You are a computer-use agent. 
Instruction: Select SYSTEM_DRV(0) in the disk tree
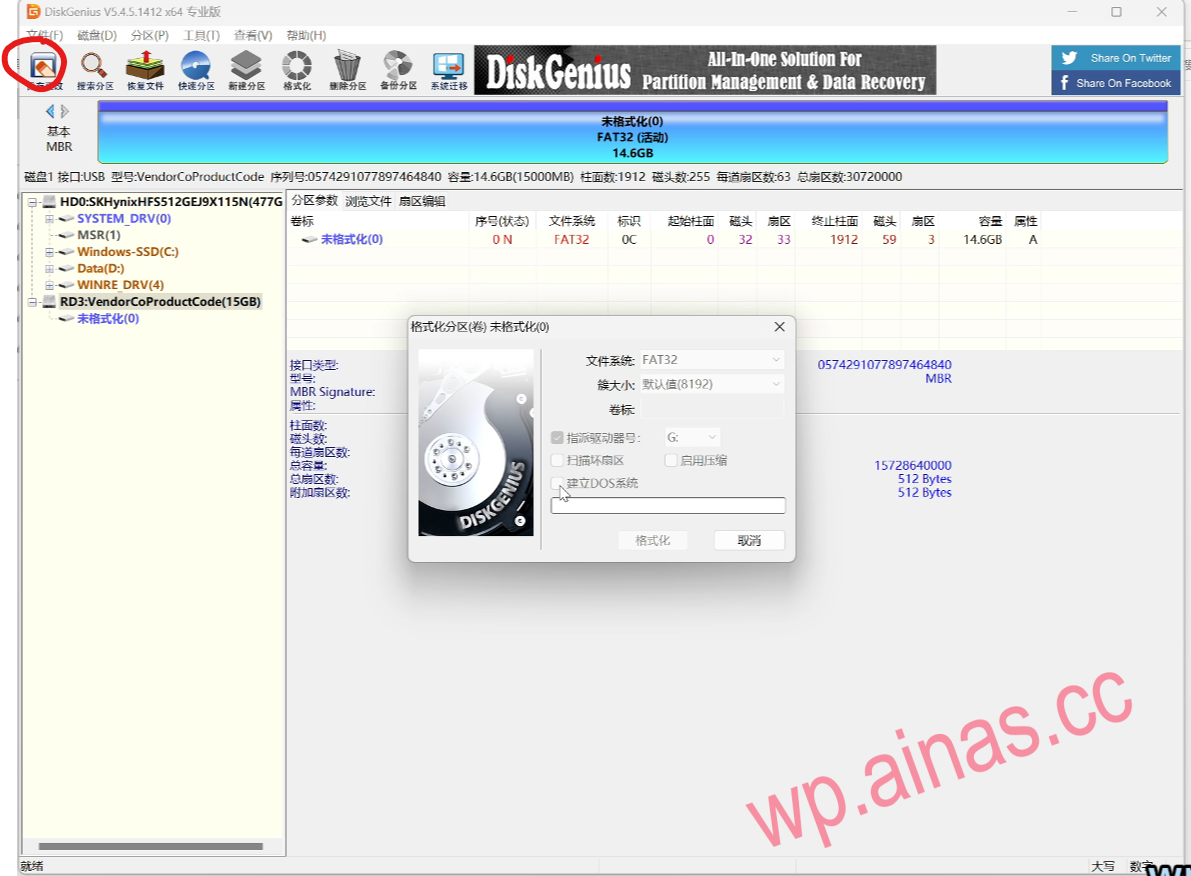pos(124,218)
